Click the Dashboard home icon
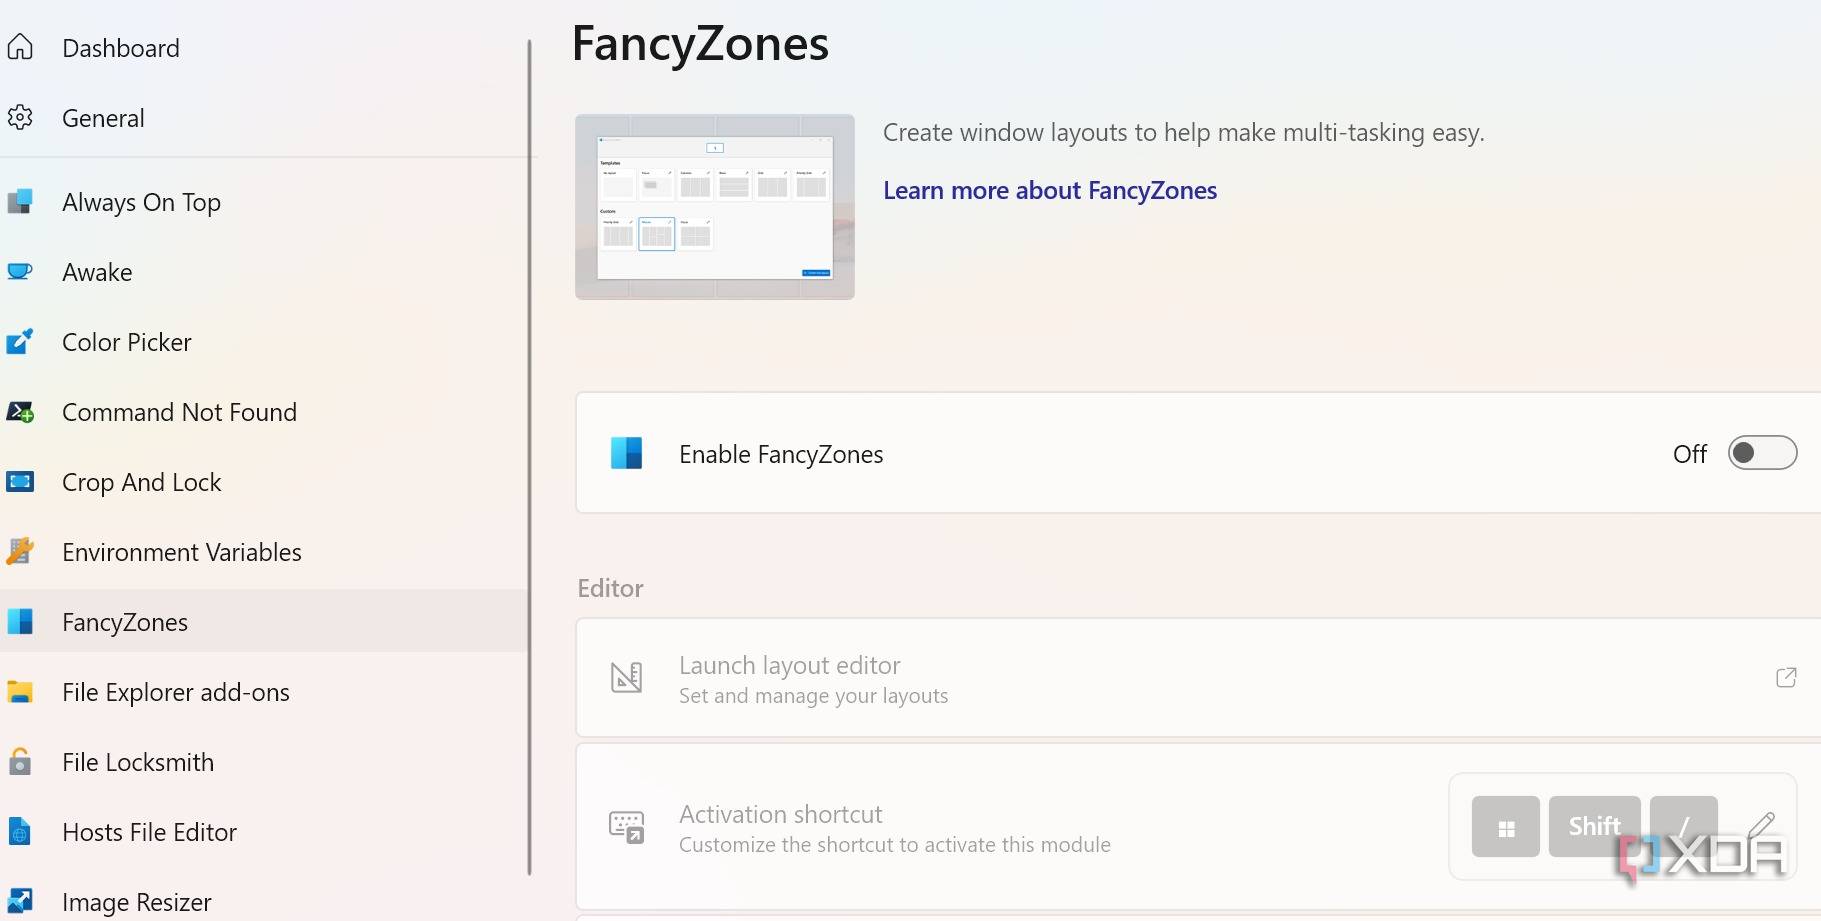 click(20, 47)
